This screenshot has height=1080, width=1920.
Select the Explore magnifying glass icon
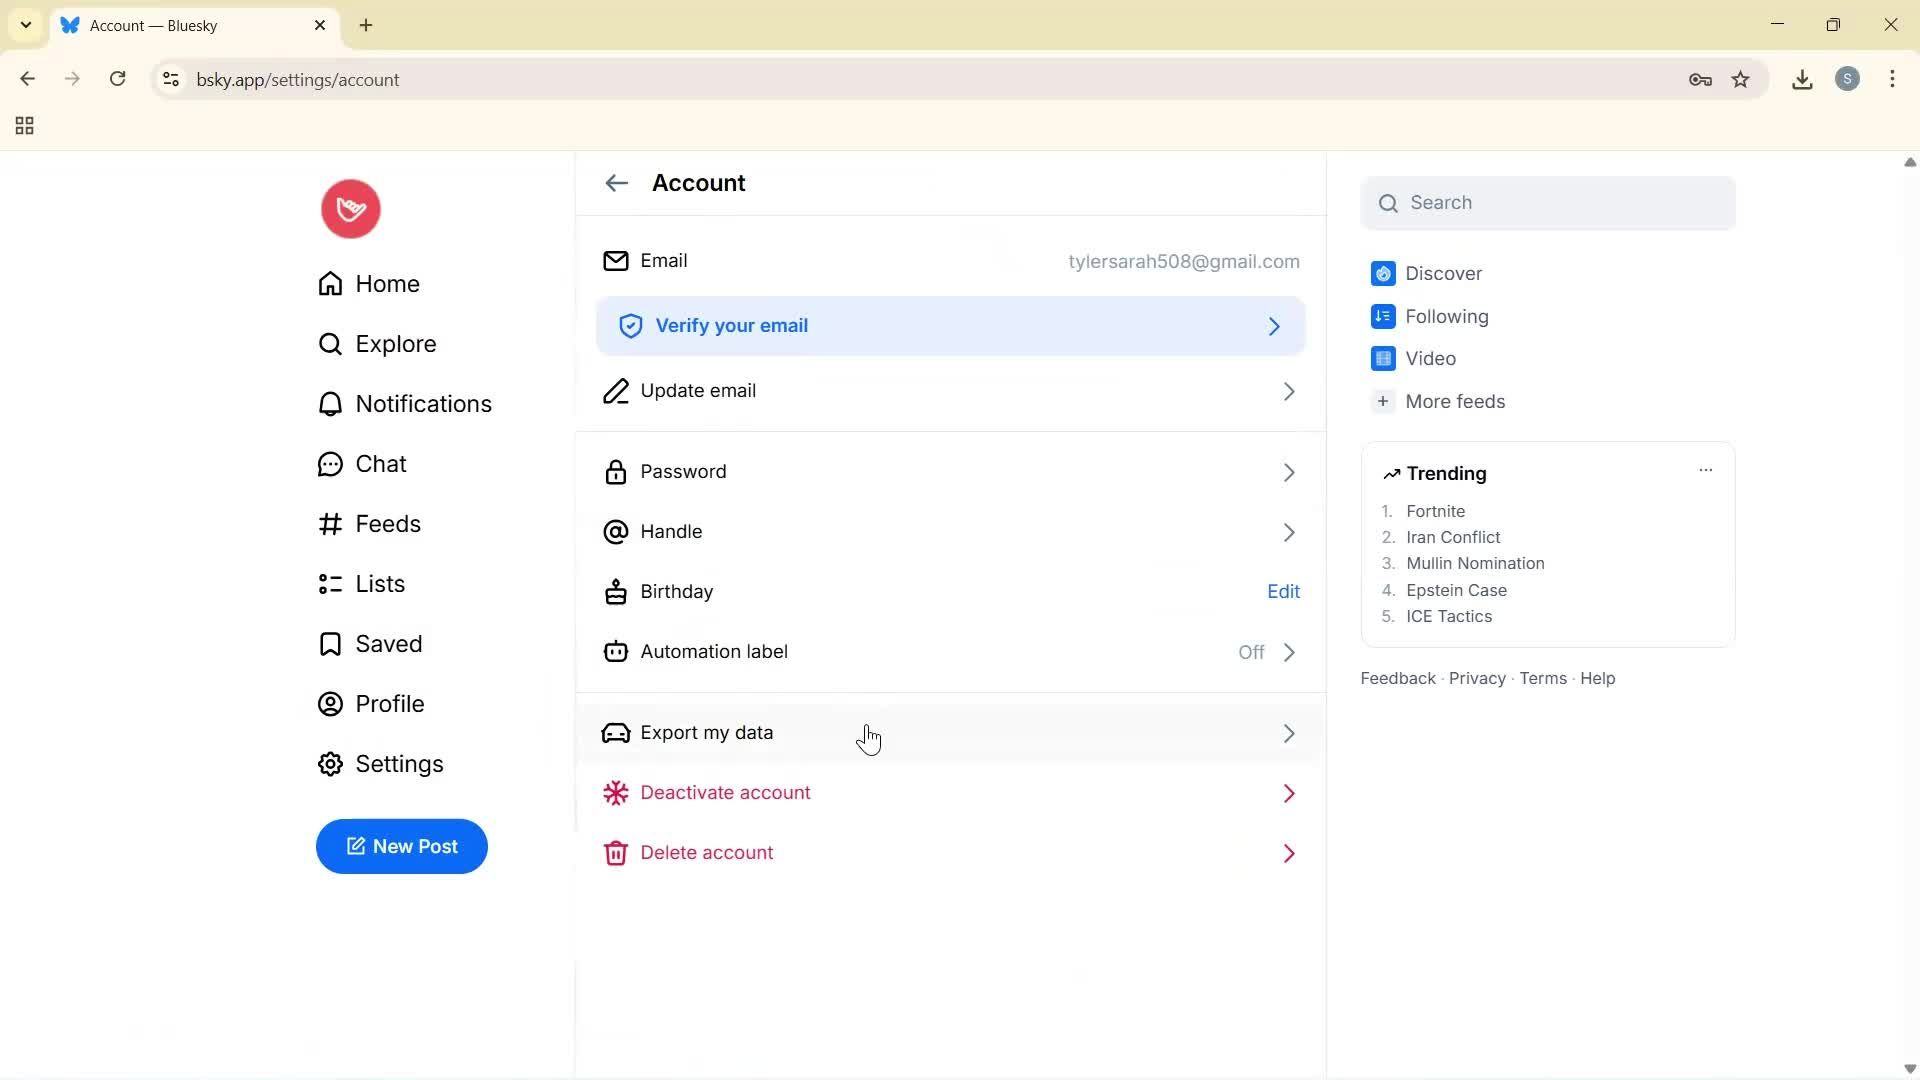coord(331,344)
